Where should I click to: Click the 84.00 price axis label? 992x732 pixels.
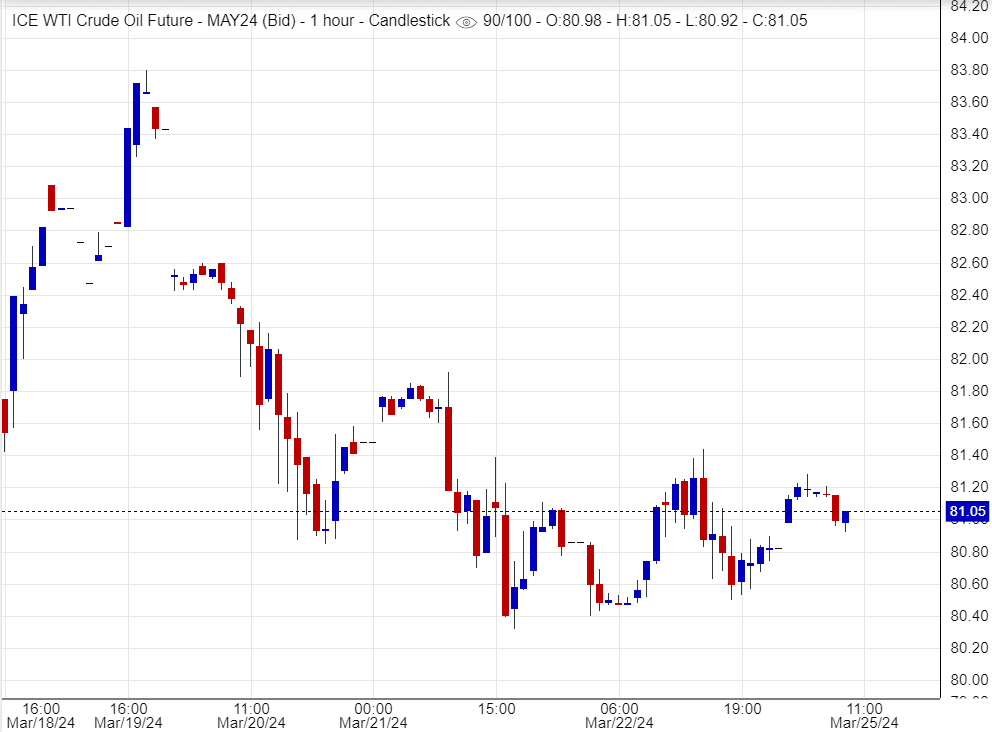pos(966,38)
